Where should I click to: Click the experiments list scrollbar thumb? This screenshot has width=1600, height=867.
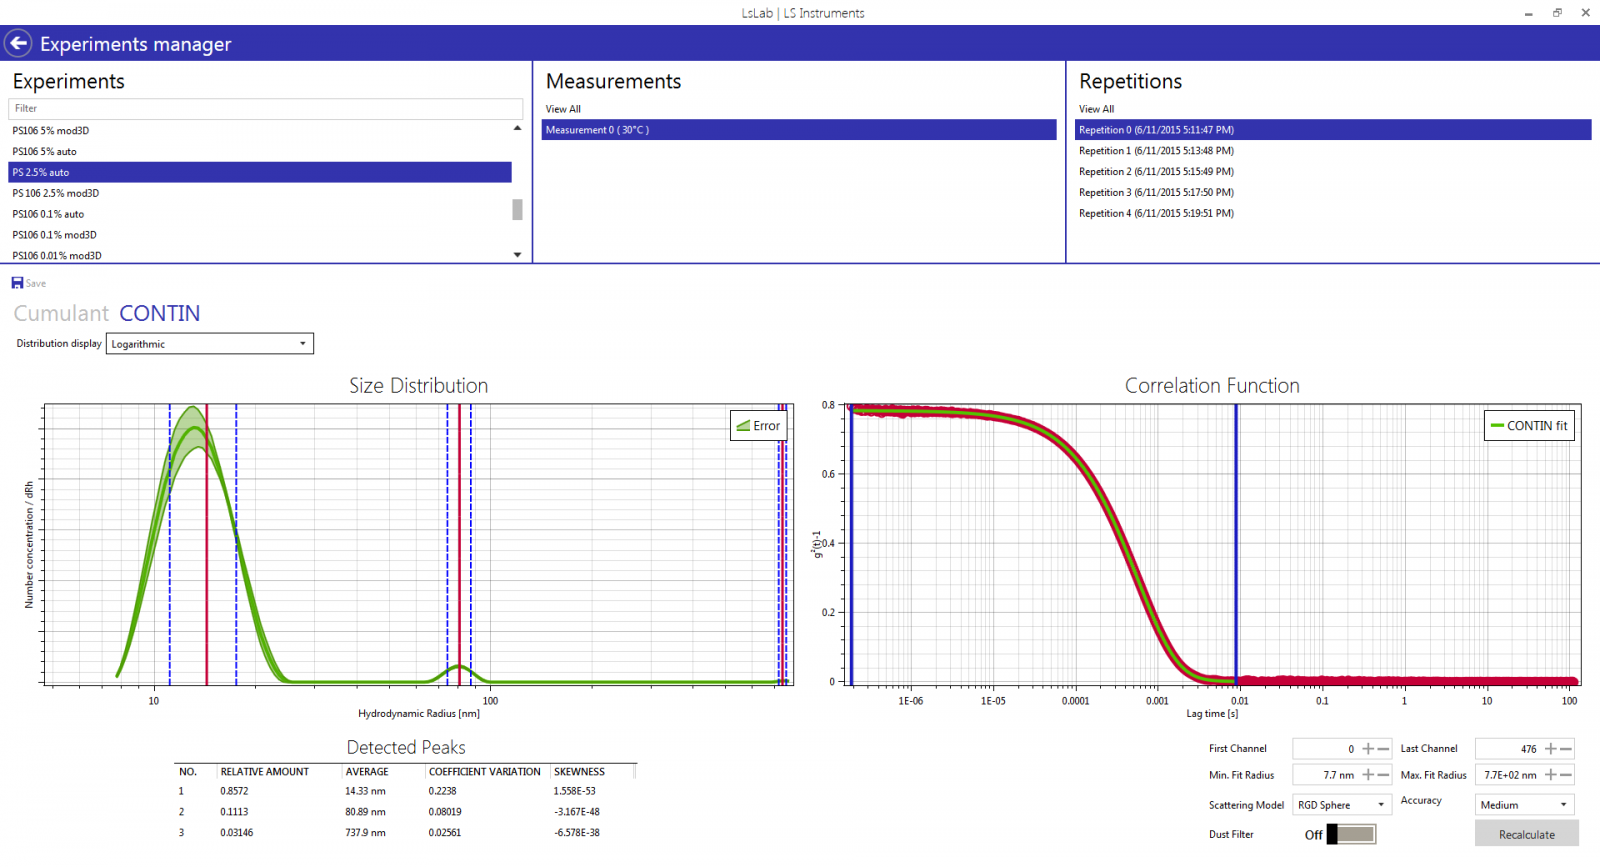(517, 209)
